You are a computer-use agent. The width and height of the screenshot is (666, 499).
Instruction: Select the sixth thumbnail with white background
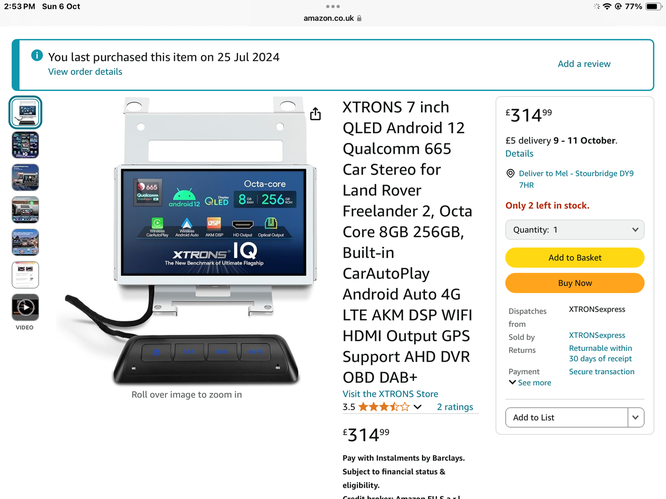(25, 275)
